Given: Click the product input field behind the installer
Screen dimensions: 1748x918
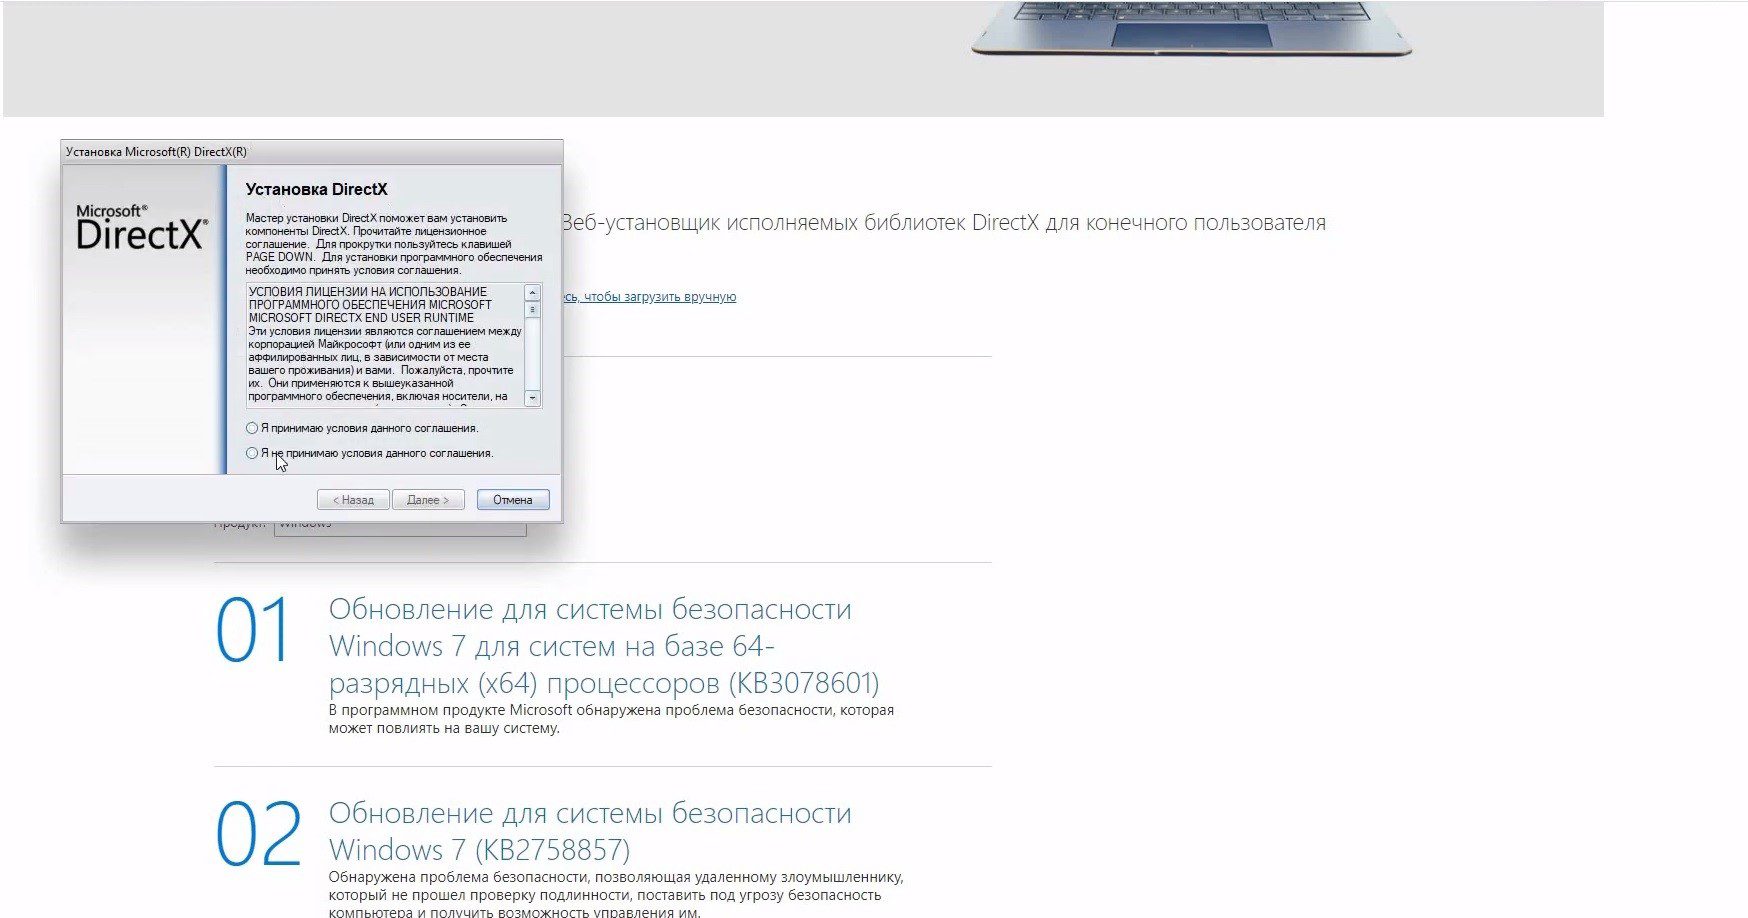Looking at the screenshot, I should 400,527.
